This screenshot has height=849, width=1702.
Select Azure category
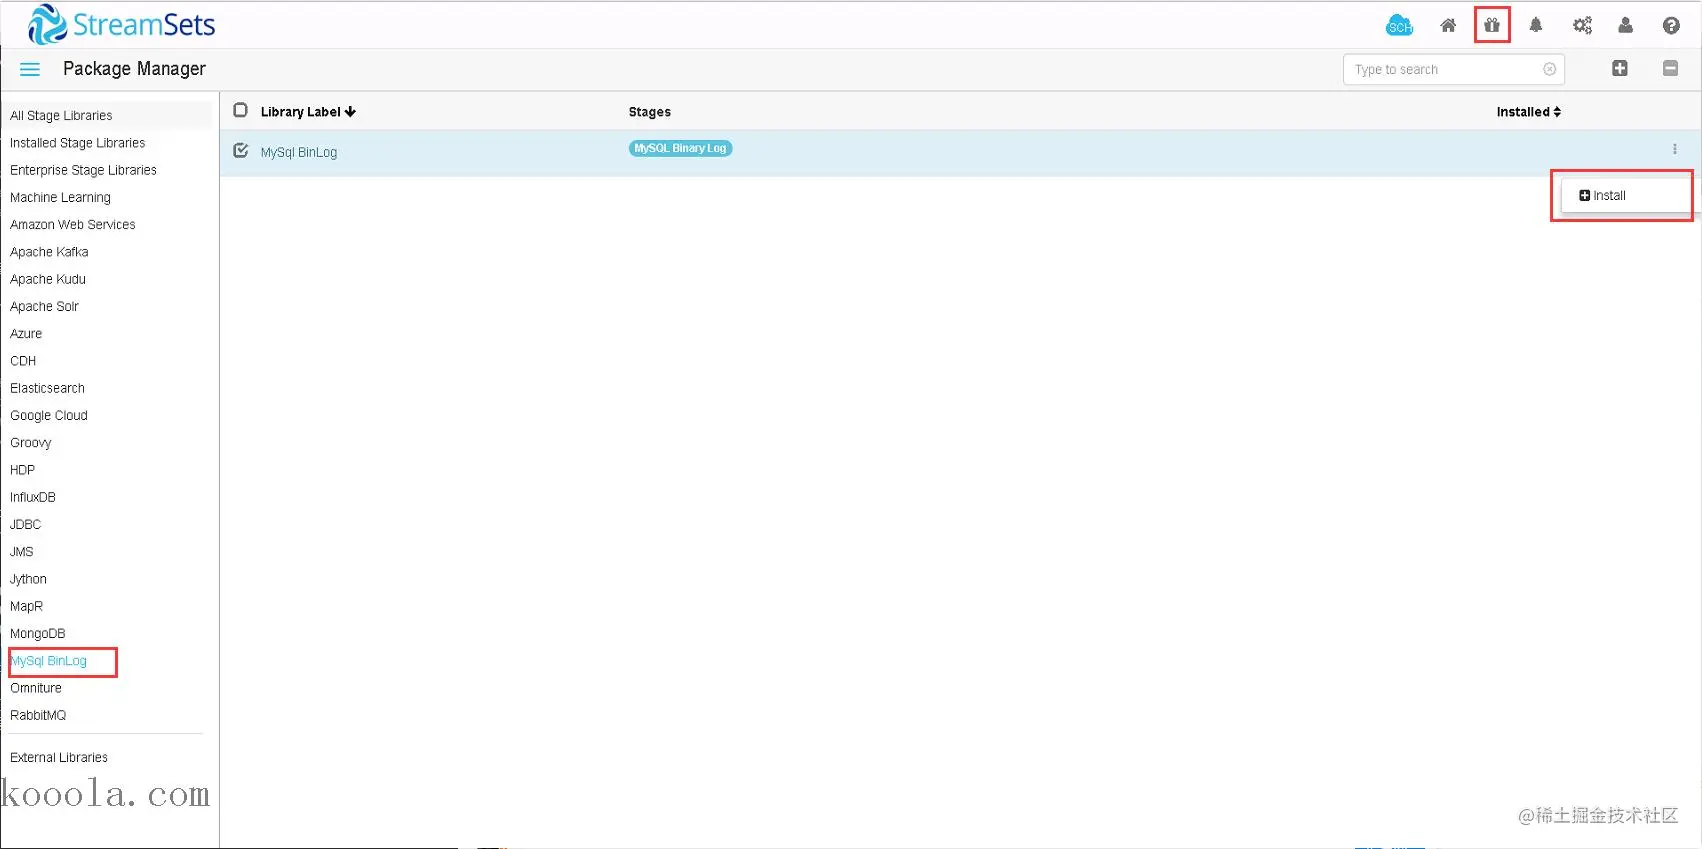[x=26, y=334]
